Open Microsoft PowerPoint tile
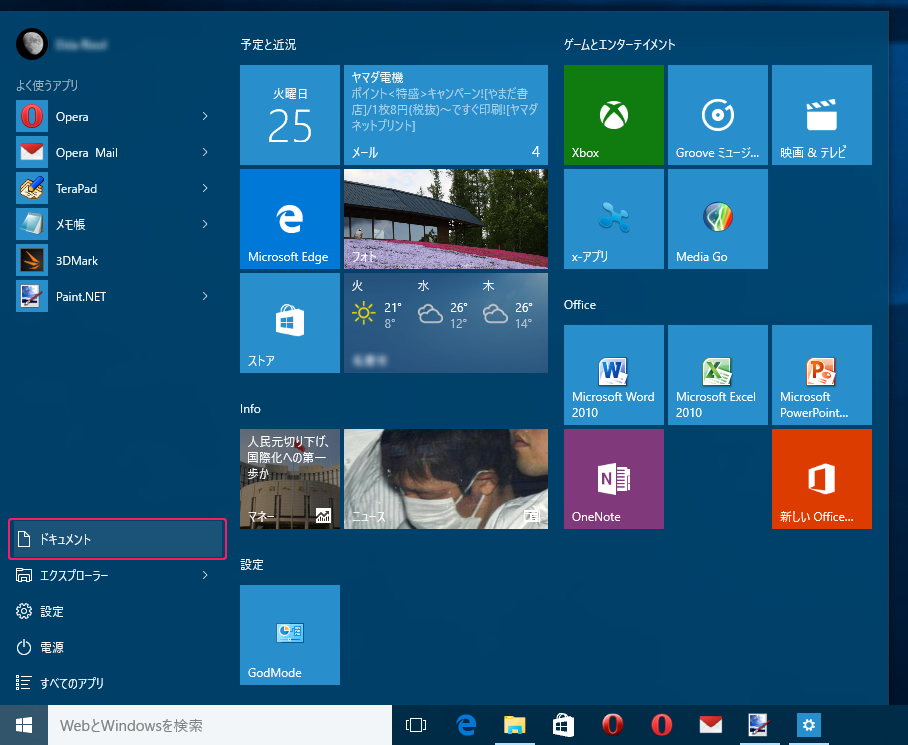The height and width of the screenshot is (745, 908). [x=822, y=375]
